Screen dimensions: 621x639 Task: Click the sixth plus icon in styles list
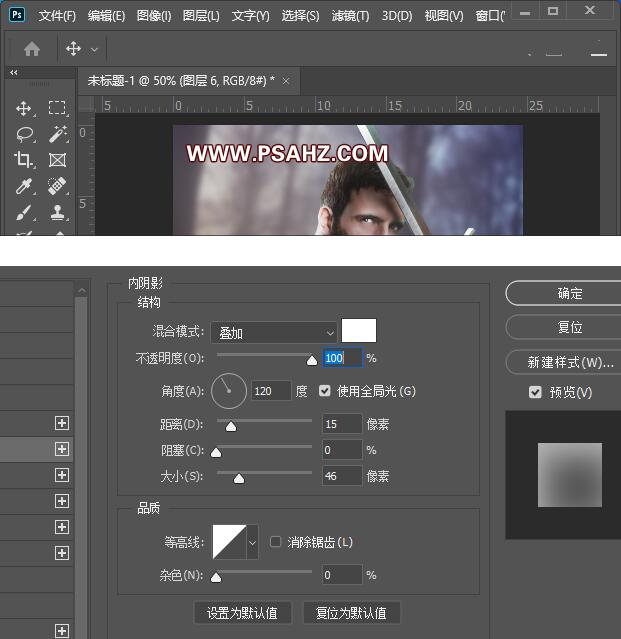62,553
